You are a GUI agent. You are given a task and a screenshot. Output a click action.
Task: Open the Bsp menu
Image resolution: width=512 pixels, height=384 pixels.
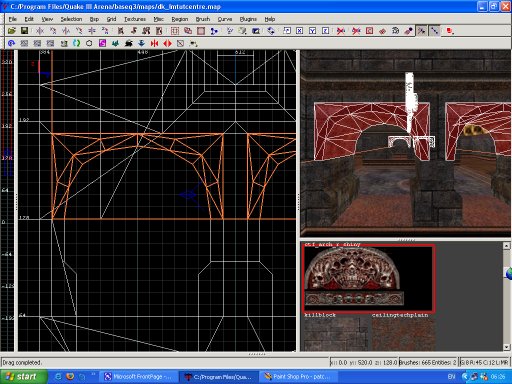tap(94, 19)
